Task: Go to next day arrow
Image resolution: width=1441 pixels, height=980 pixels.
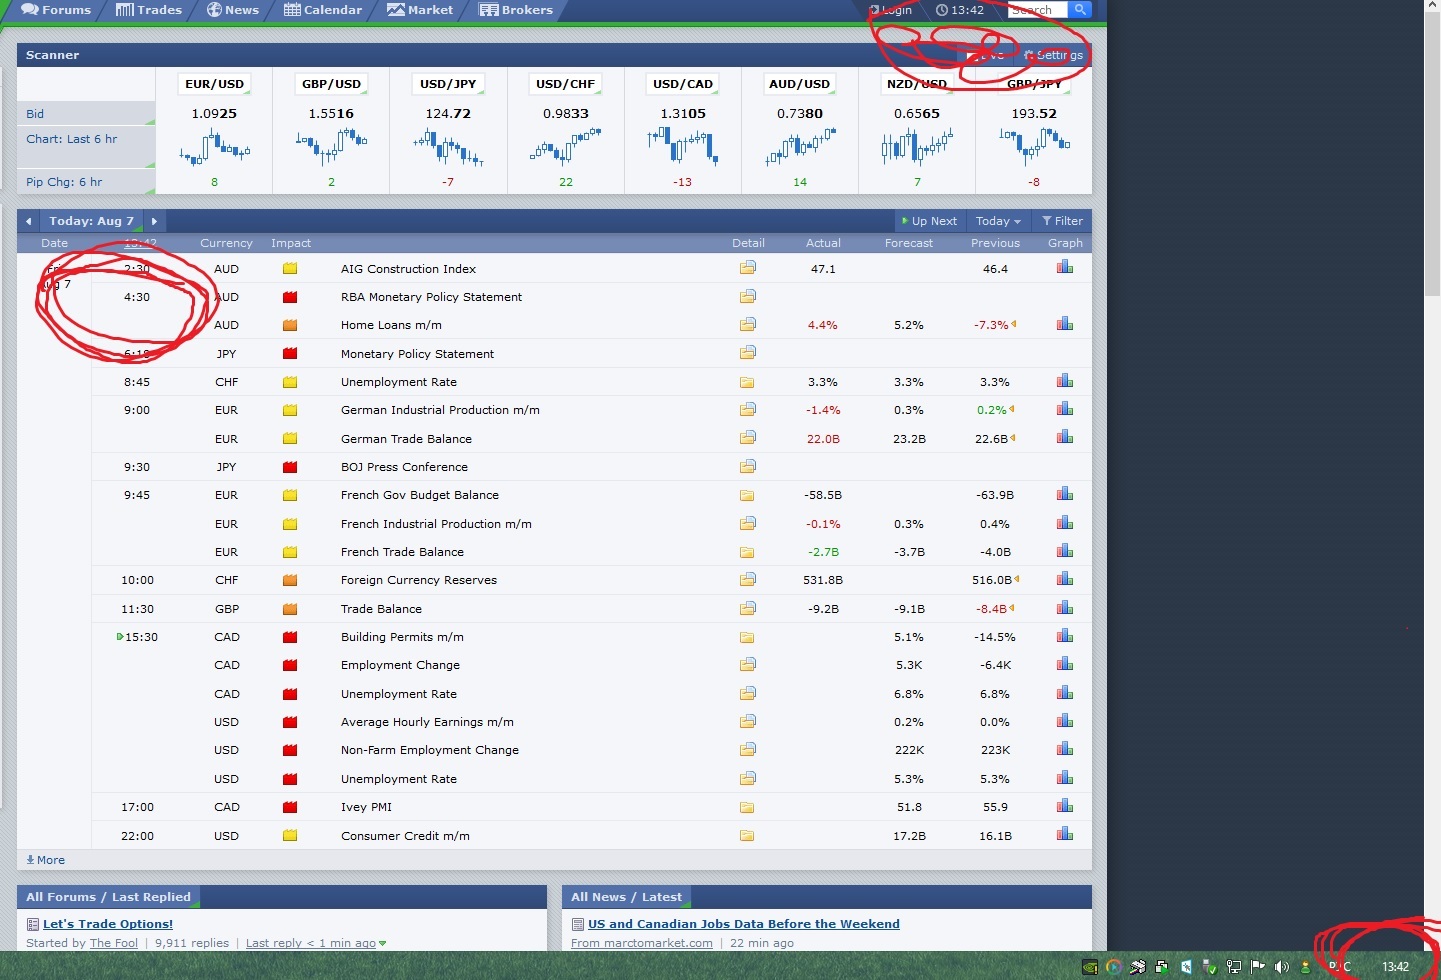Action: coord(154,221)
